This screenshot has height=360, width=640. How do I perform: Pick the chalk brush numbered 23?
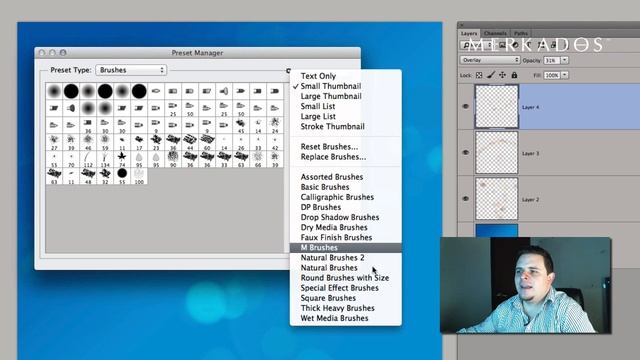click(156, 142)
